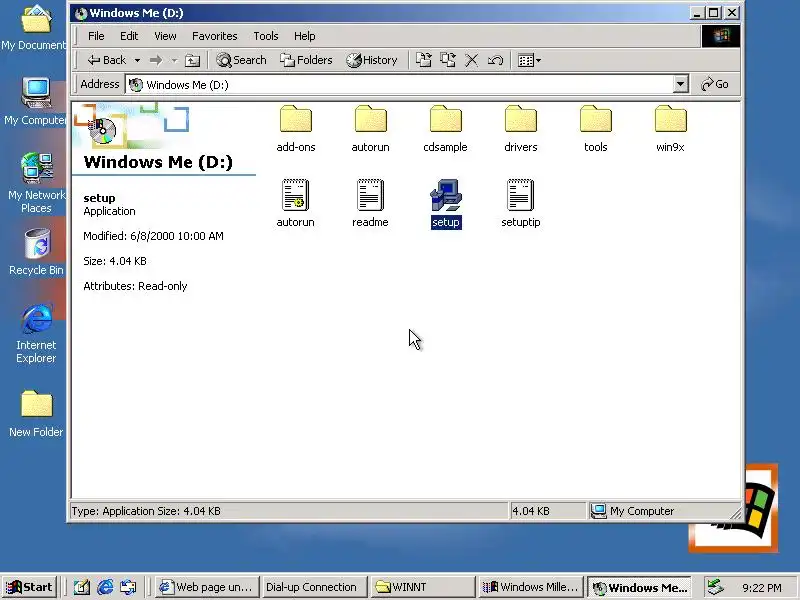Switch to Web page un... taskbar button
The height and width of the screenshot is (600, 800).
pos(207,587)
